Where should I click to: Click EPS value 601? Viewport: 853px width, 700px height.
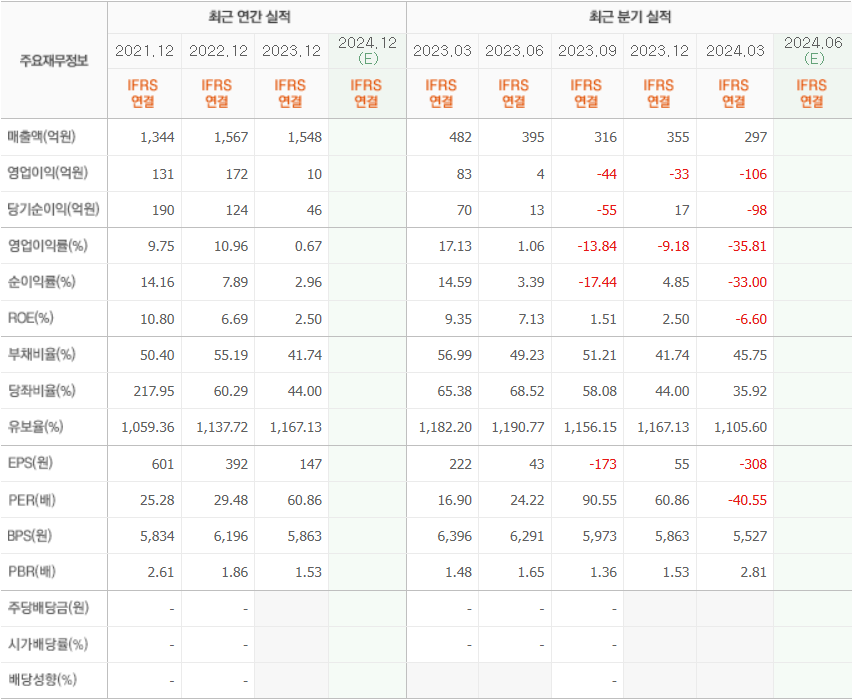point(163,464)
